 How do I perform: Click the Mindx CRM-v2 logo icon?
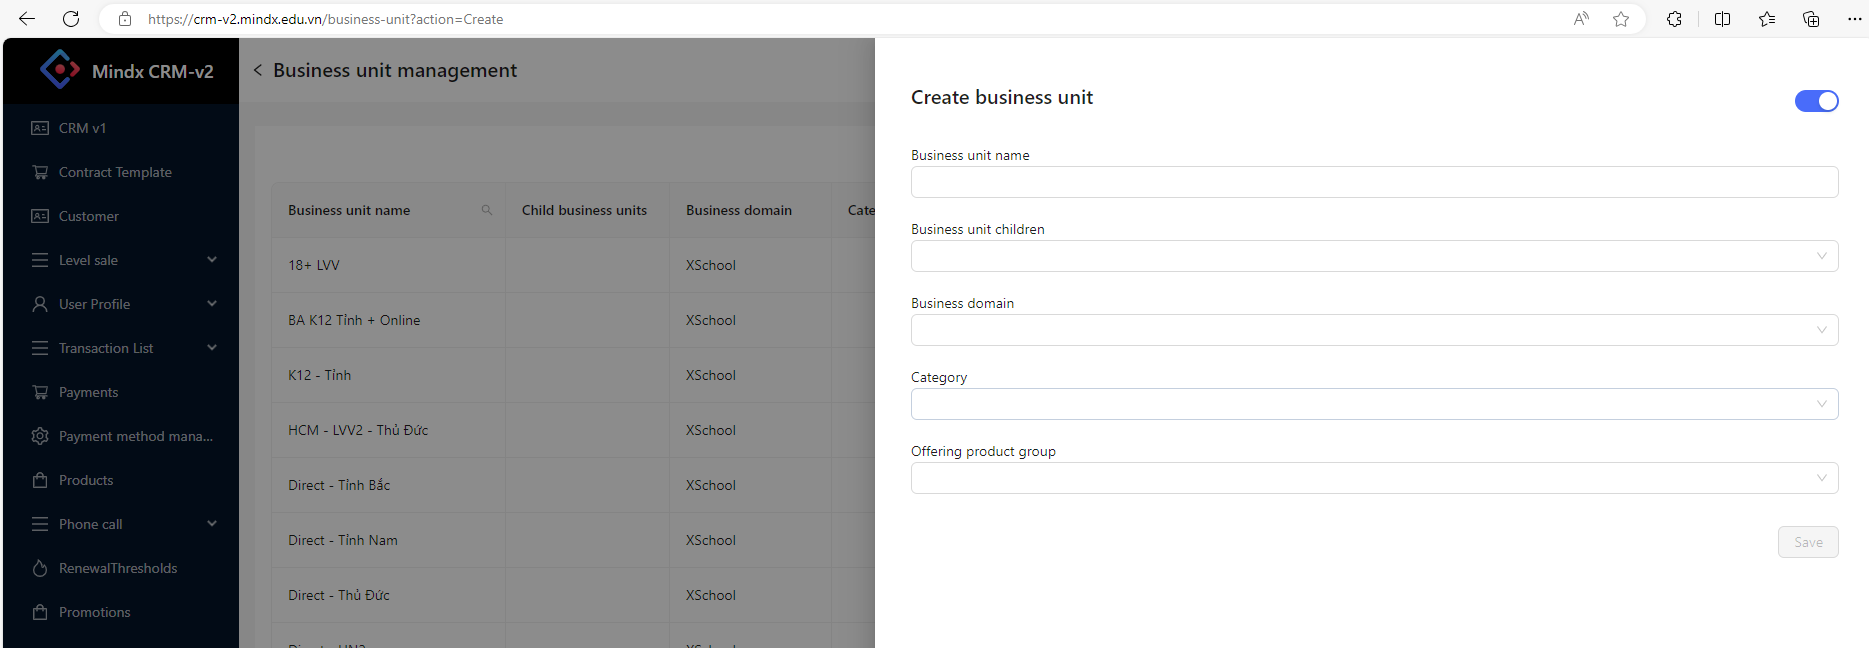(60, 70)
